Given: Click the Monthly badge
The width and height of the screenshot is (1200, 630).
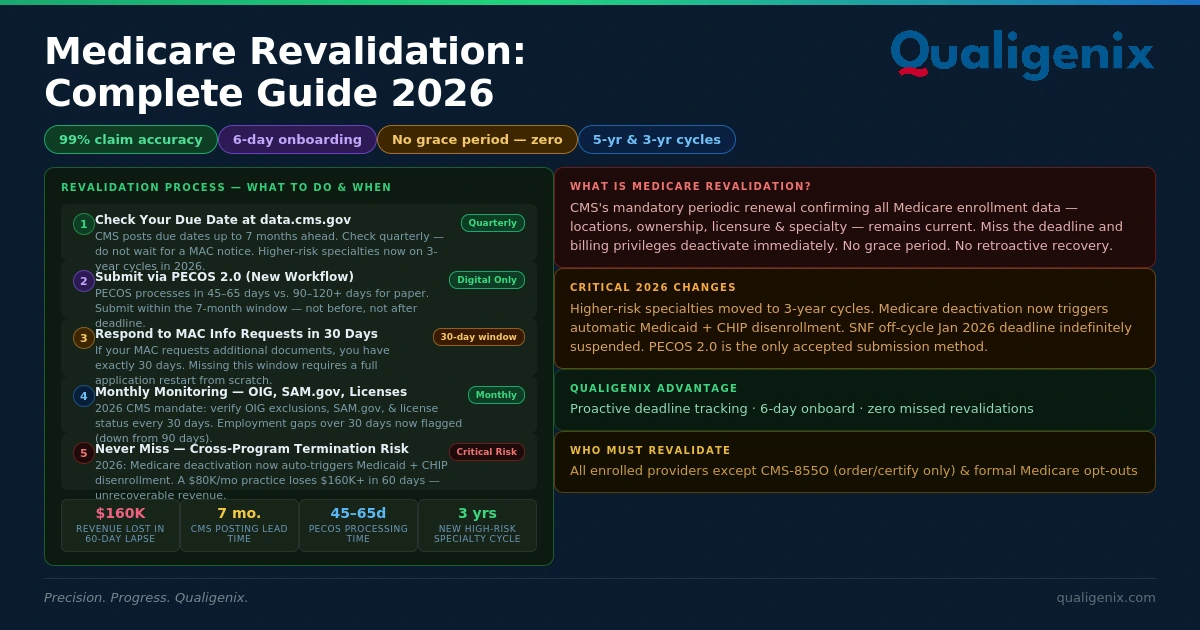Looking at the screenshot, I should tap(496, 395).
